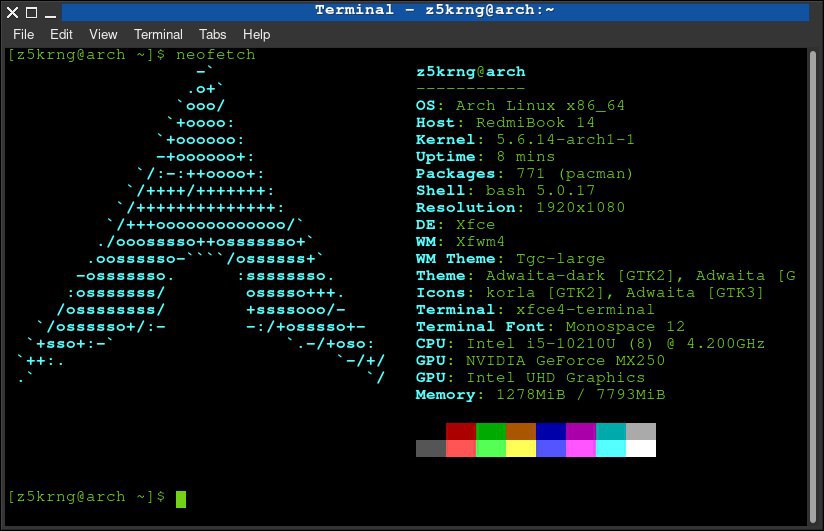824x531 pixels.
Task: Click the yellow color block
Action: pos(521,448)
